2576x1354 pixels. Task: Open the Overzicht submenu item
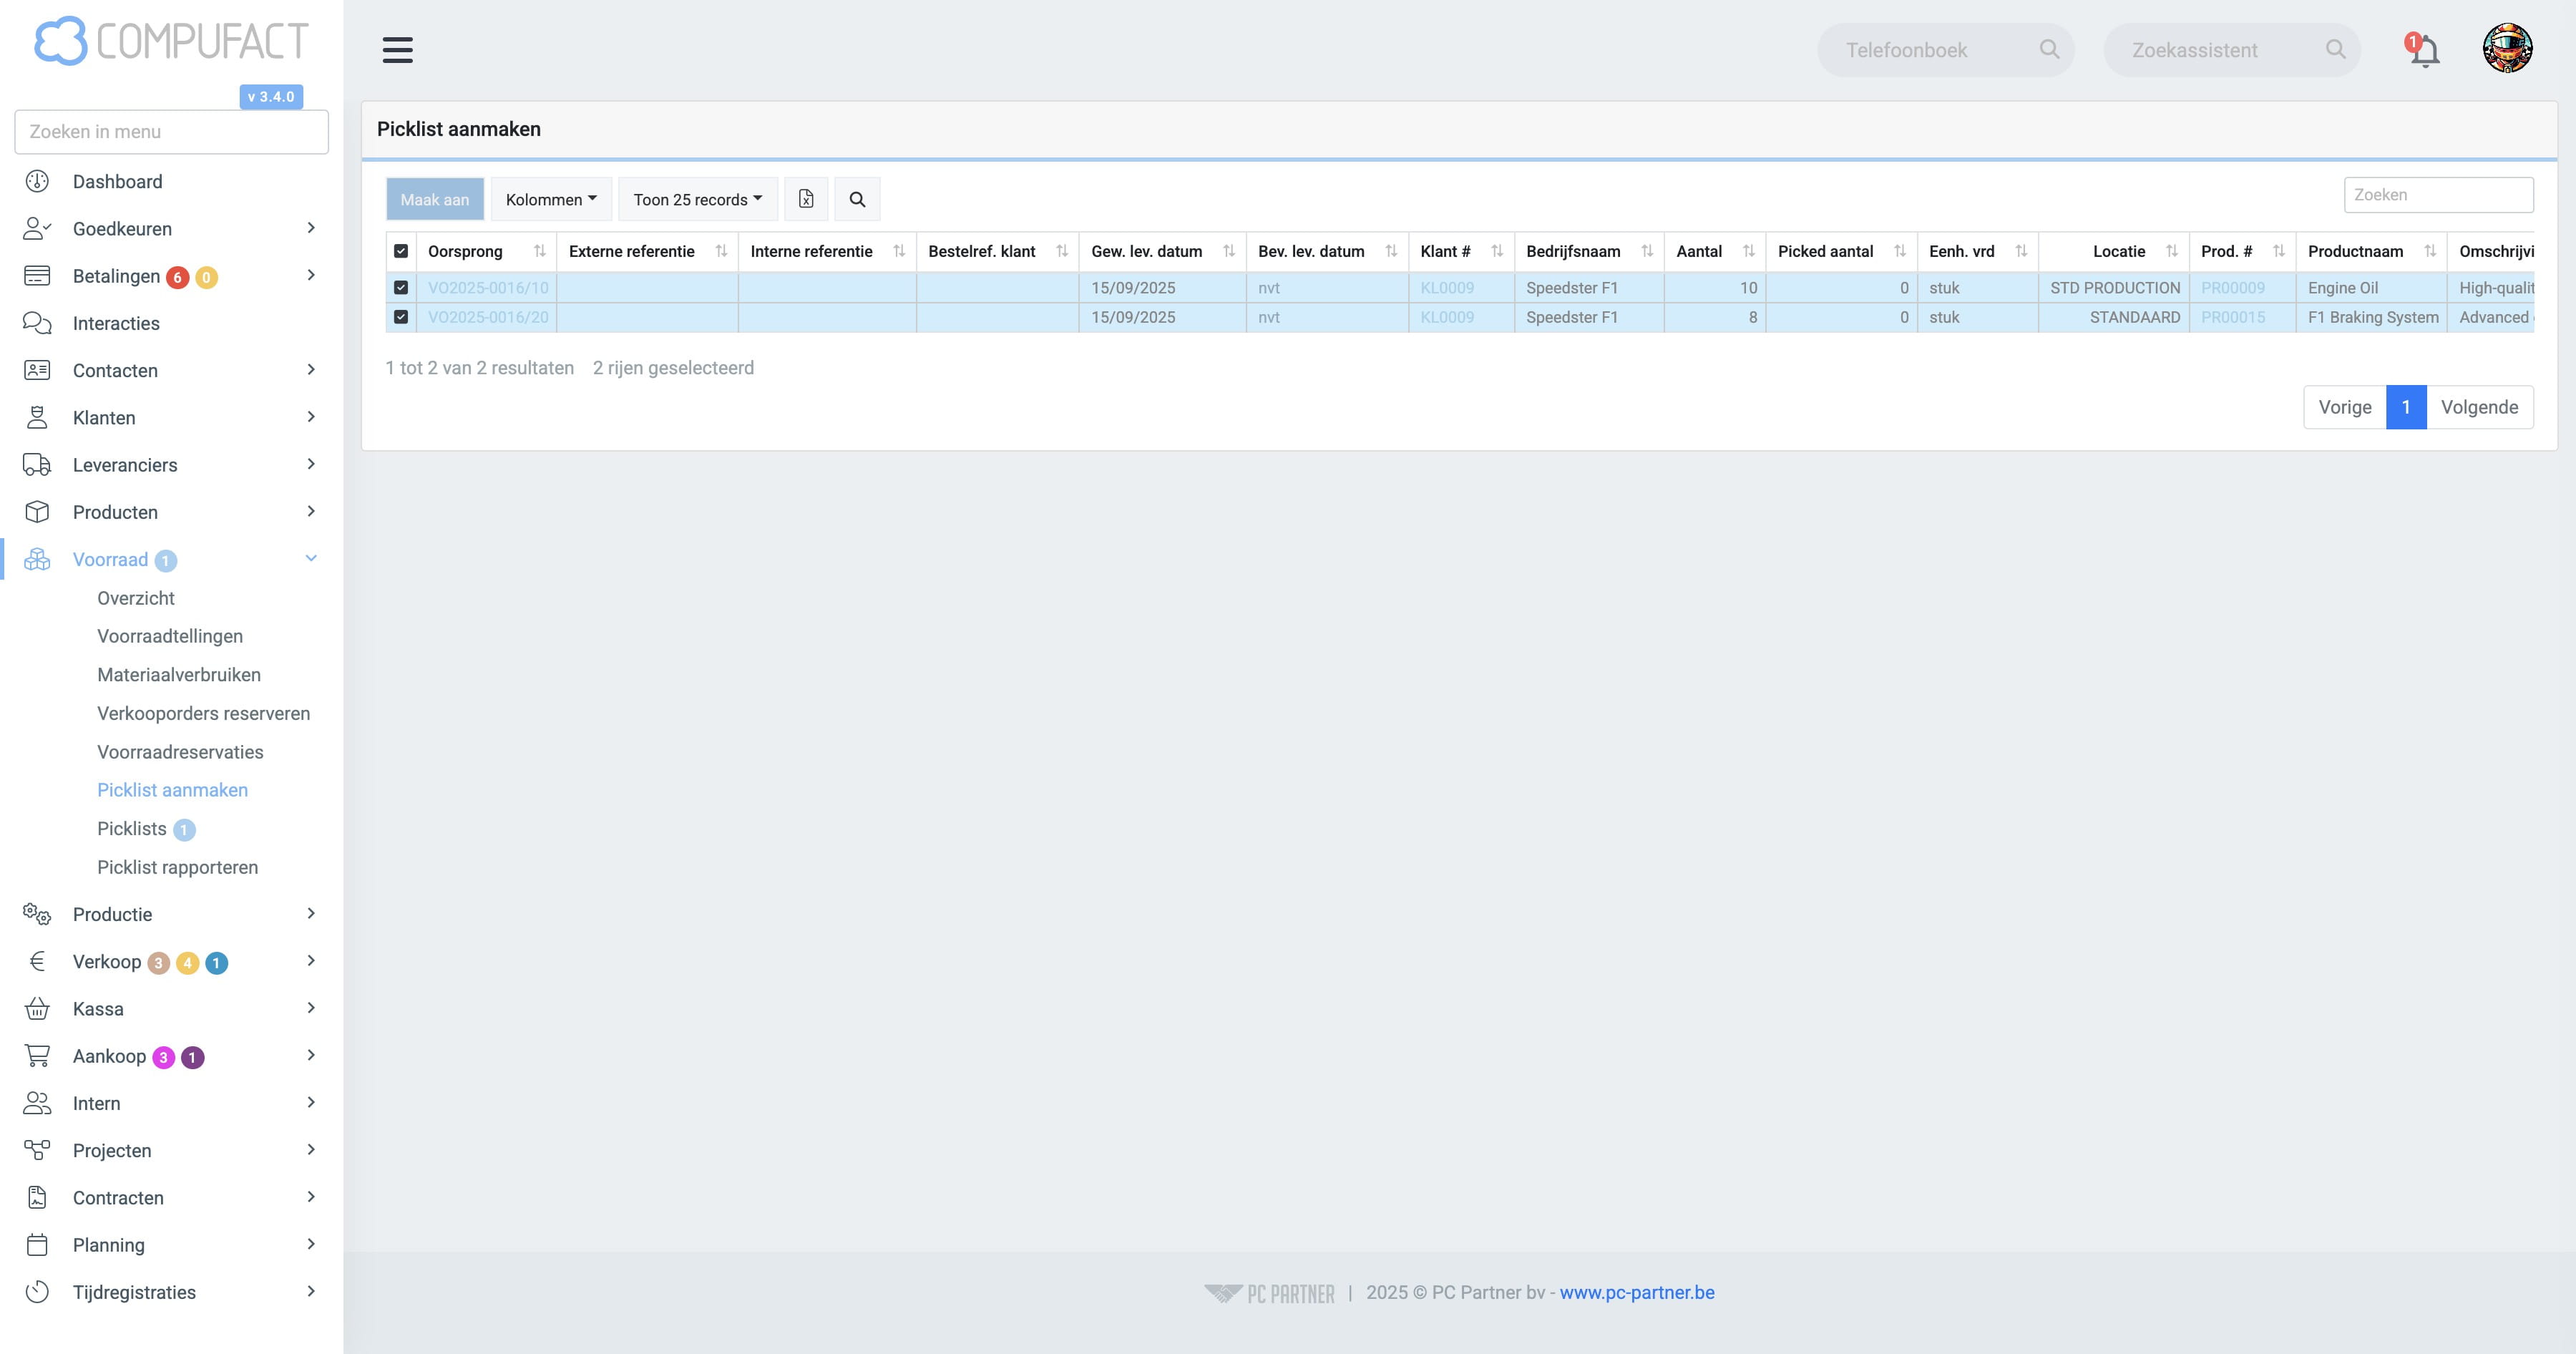136,598
